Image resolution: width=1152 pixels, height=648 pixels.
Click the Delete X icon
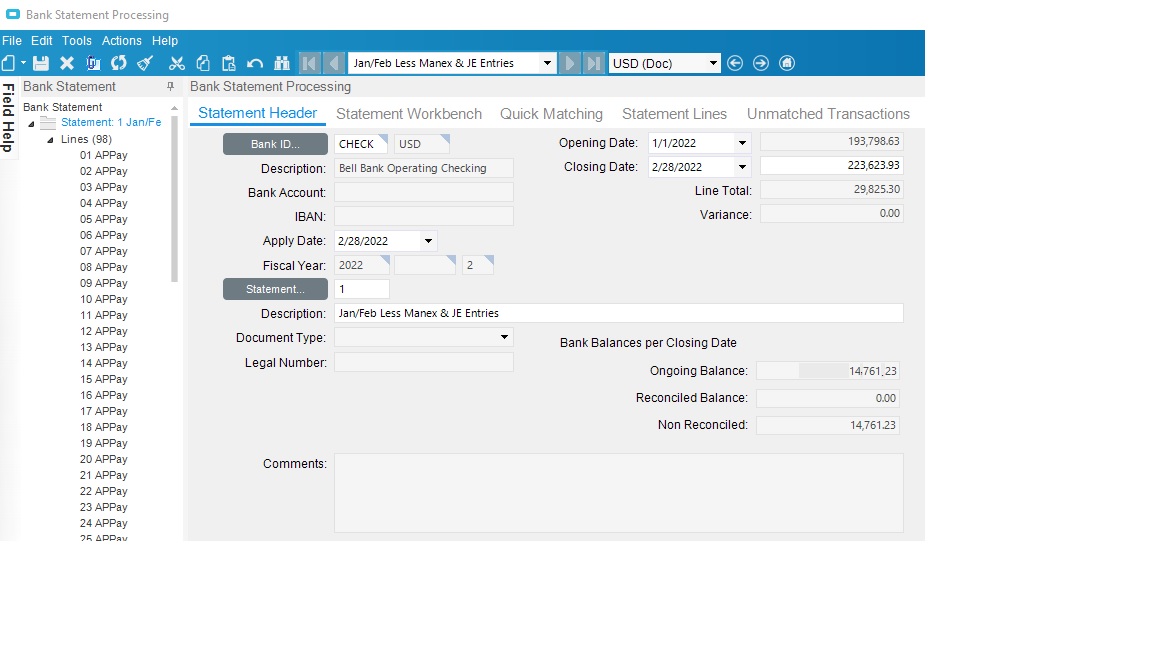67,63
